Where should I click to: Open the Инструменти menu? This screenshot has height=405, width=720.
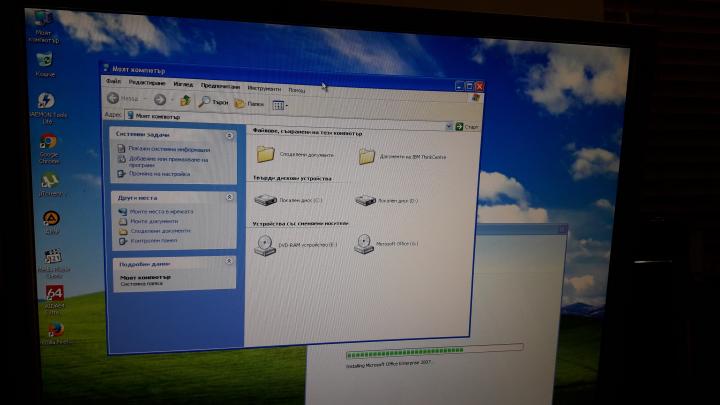tap(264, 88)
